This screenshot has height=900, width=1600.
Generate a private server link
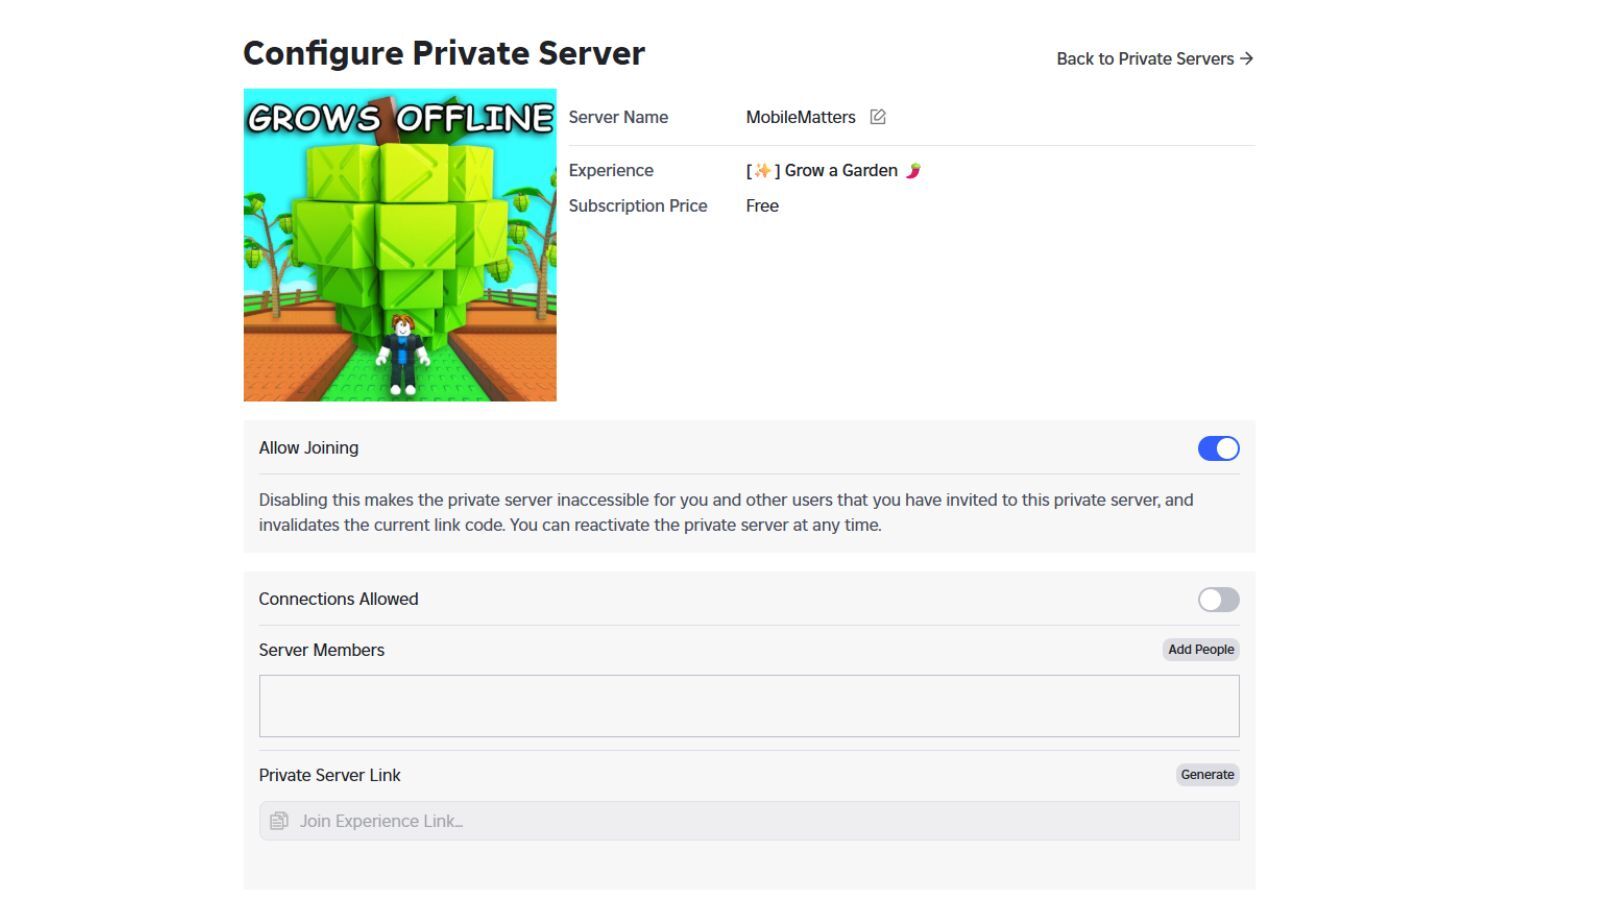tap(1207, 774)
